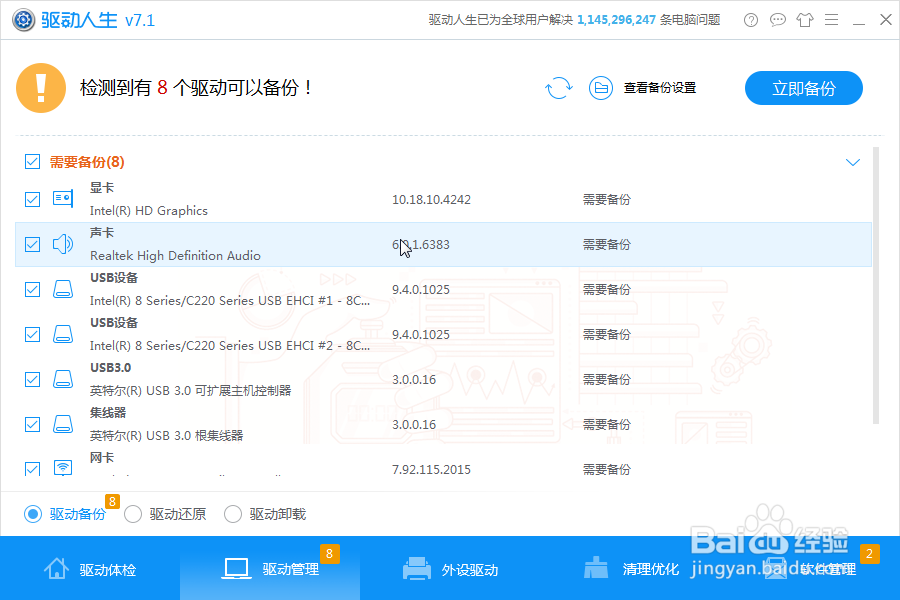This screenshot has height=600, width=900.
Task: Uncheck the 网卡 driver checkbox
Action: click(x=33, y=469)
